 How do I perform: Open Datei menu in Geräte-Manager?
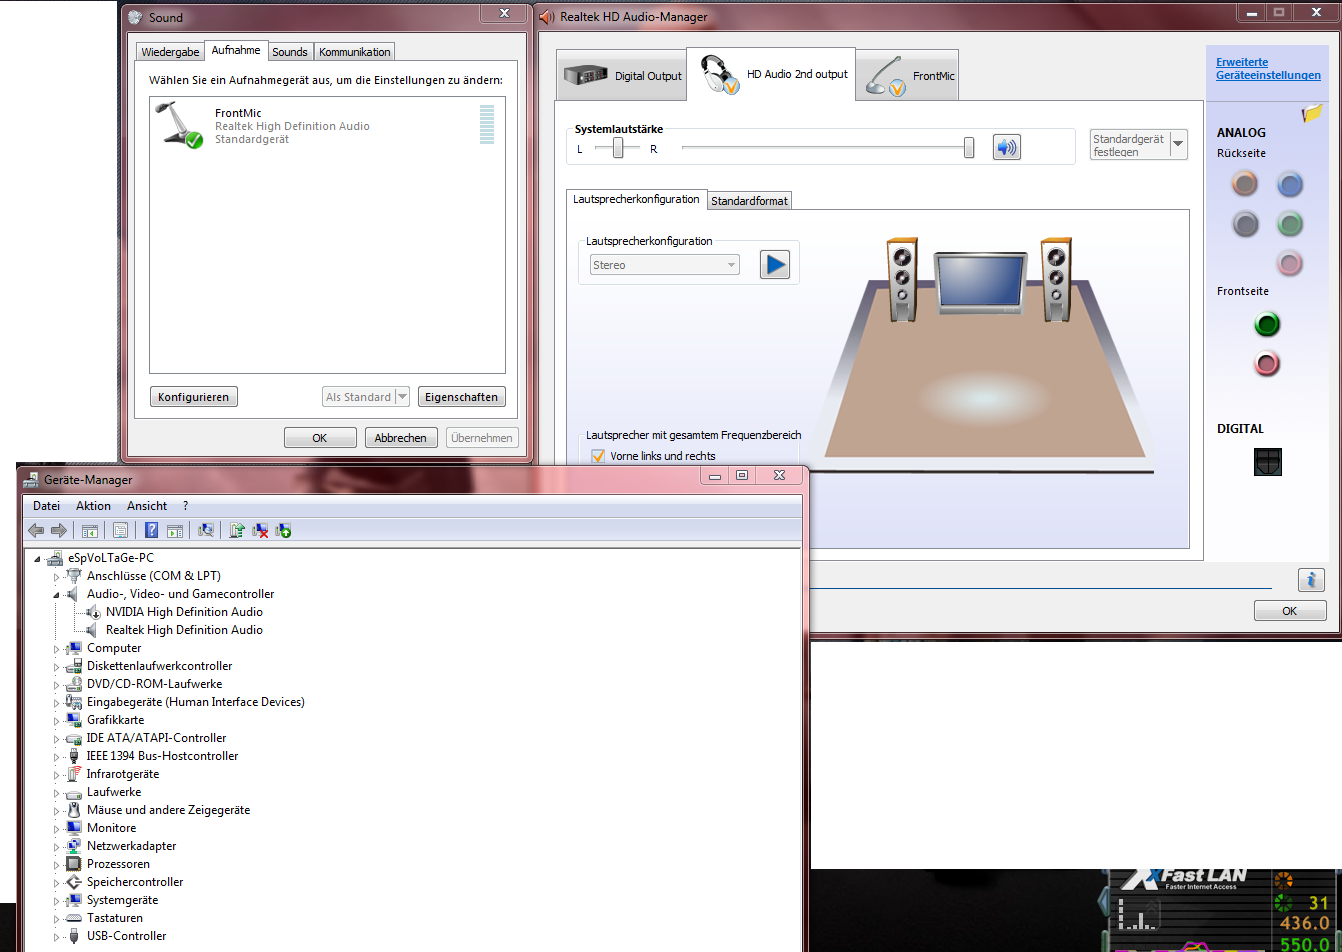tap(46, 506)
